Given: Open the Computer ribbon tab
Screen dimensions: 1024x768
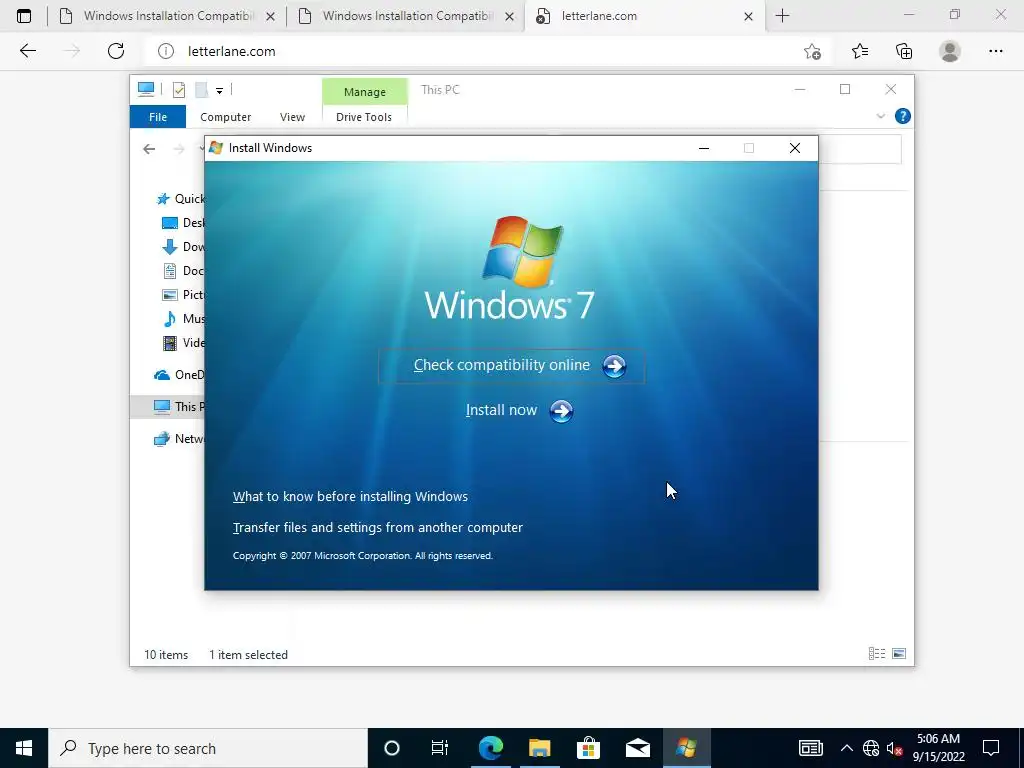Looking at the screenshot, I should (x=225, y=117).
